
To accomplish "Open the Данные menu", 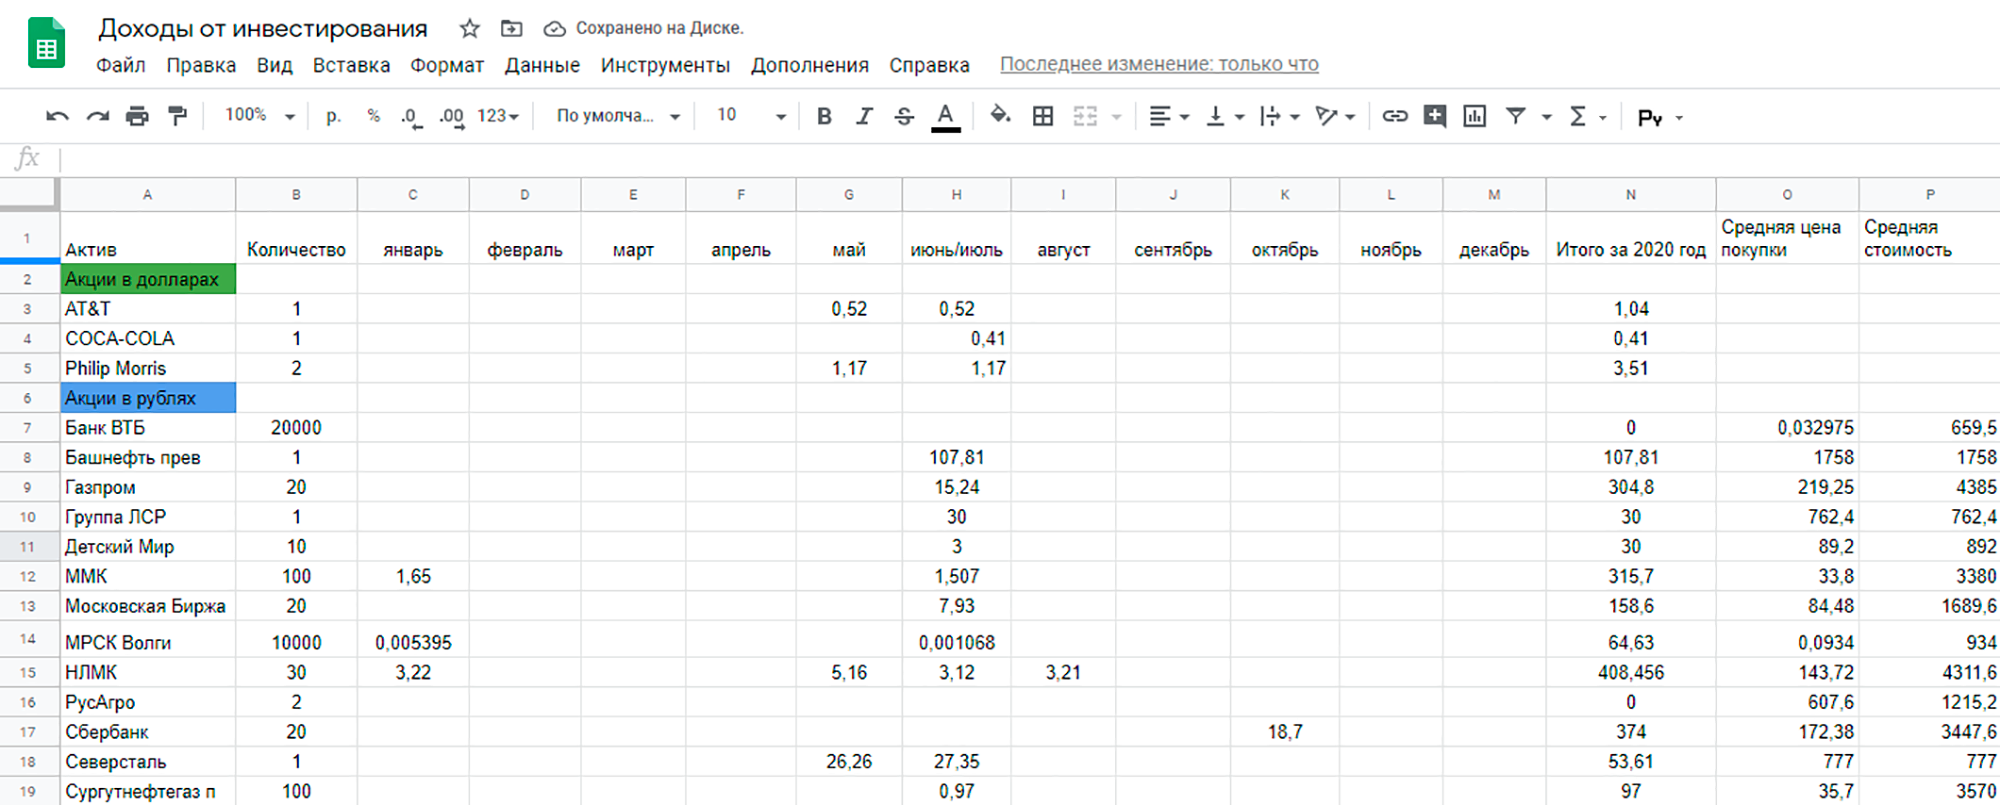I will coord(542,65).
